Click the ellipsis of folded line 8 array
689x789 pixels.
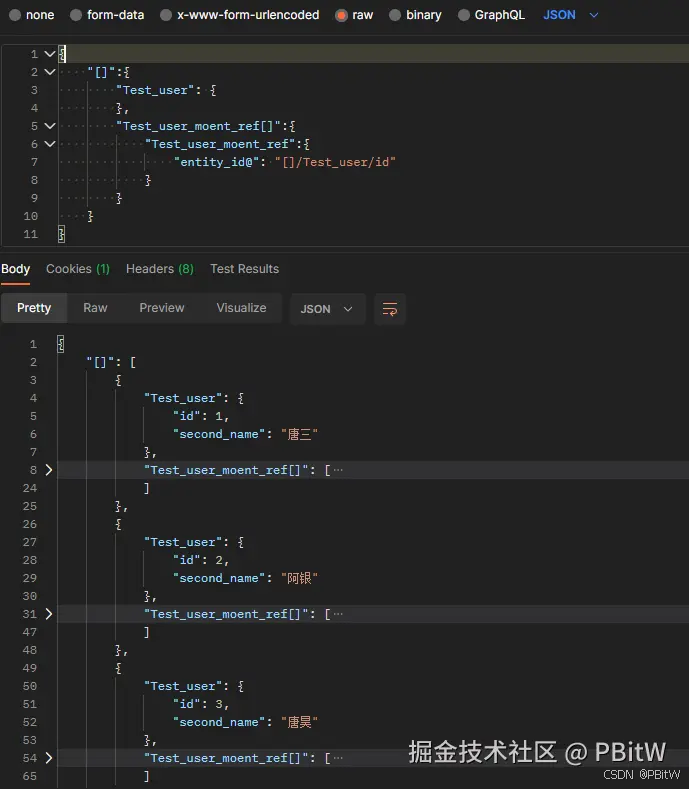[338, 470]
